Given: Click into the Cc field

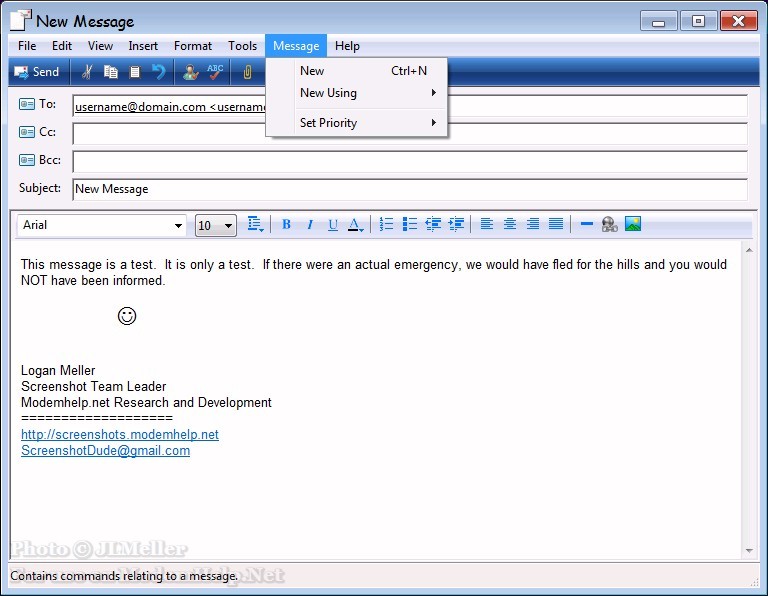Looking at the screenshot, I should (410, 134).
